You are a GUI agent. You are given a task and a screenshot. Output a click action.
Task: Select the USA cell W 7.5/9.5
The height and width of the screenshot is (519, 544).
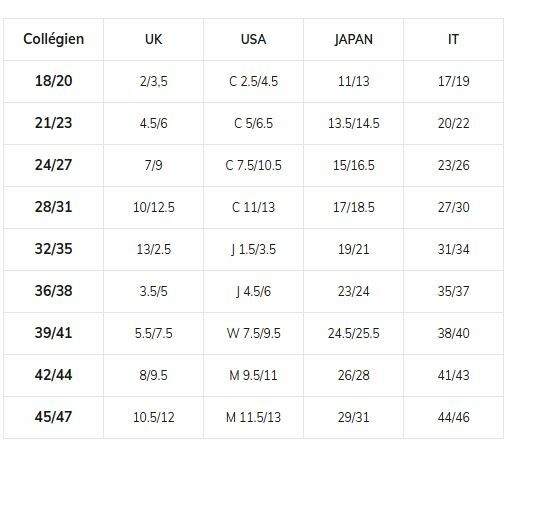(x=253, y=333)
